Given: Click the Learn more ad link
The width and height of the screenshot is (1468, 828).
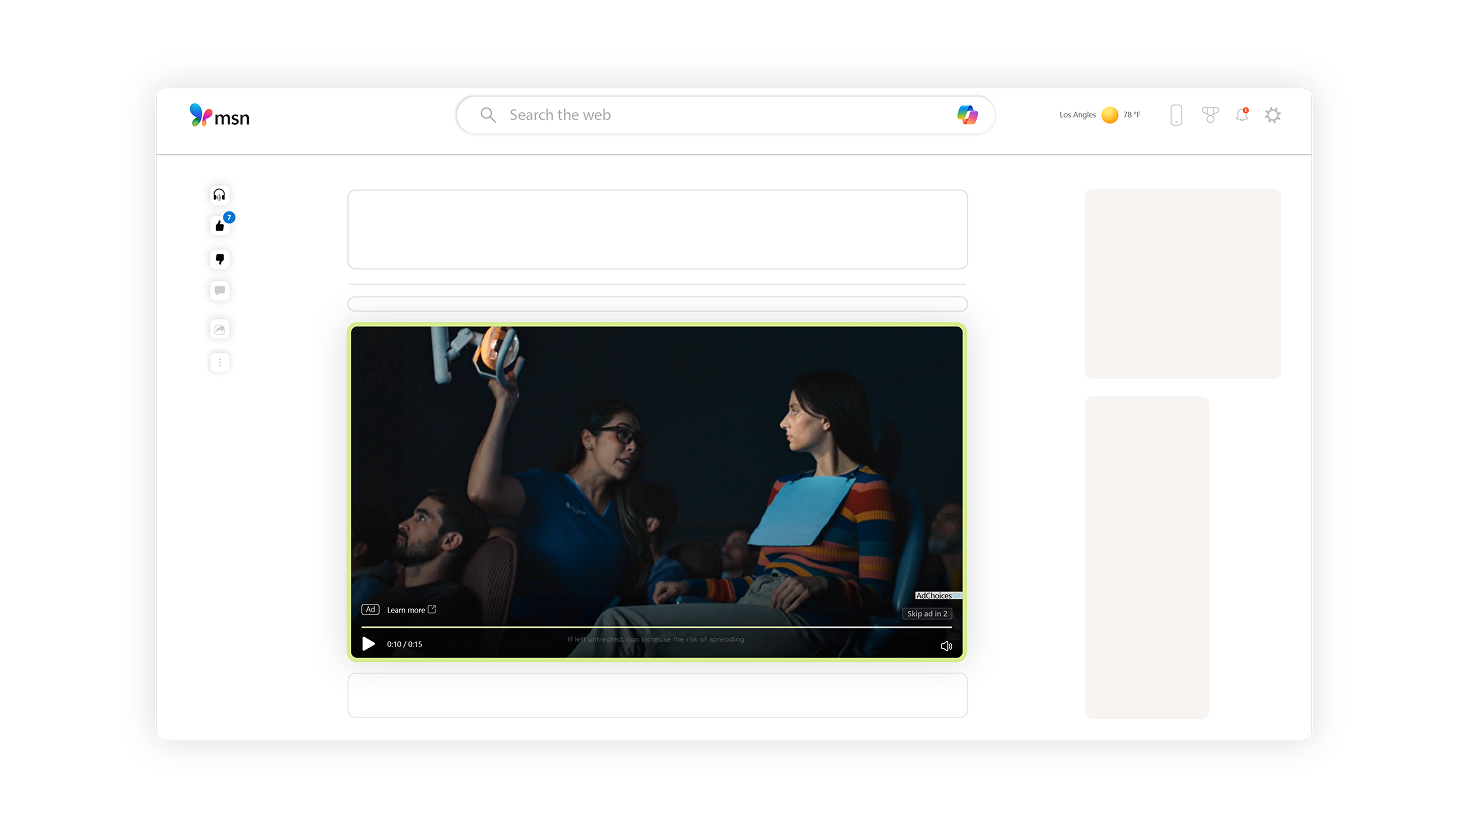Looking at the screenshot, I should pyautogui.click(x=405, y=609).
